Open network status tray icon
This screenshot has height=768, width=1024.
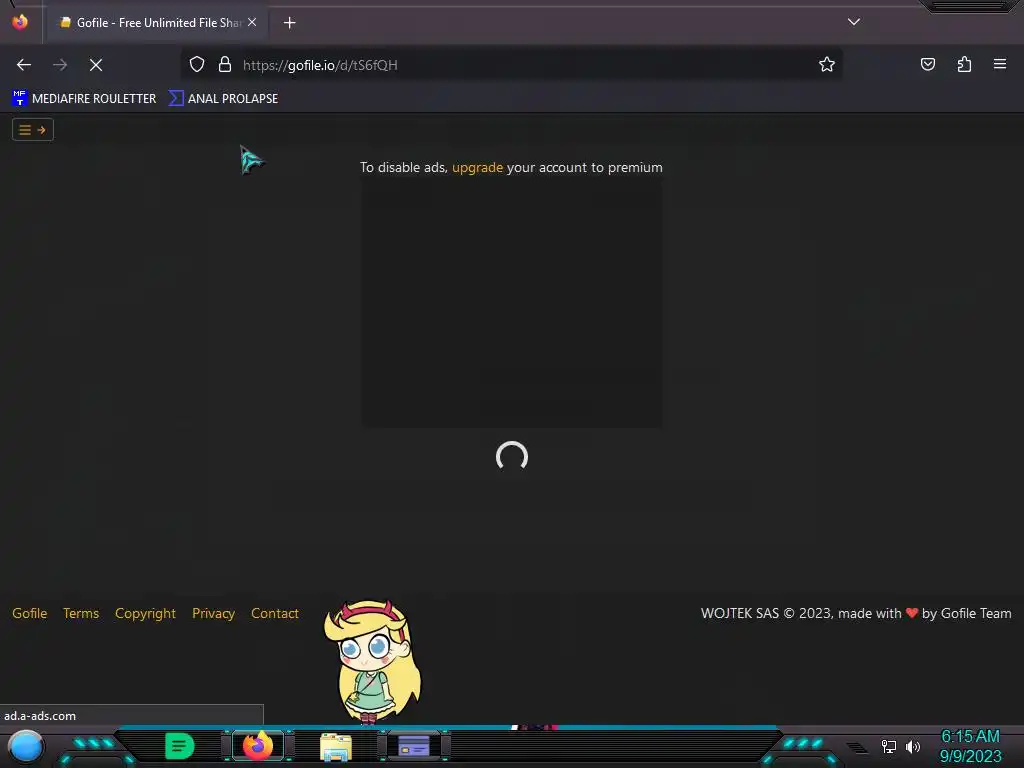point(889,746)
